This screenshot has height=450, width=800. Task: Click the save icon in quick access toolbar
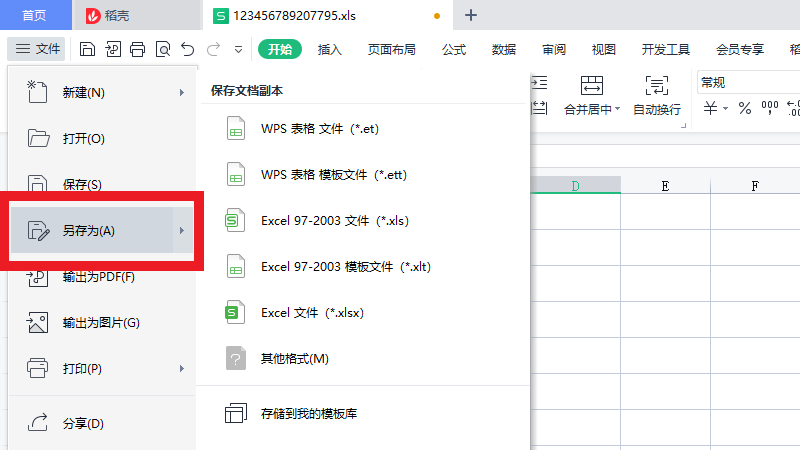tap(87, 49)
